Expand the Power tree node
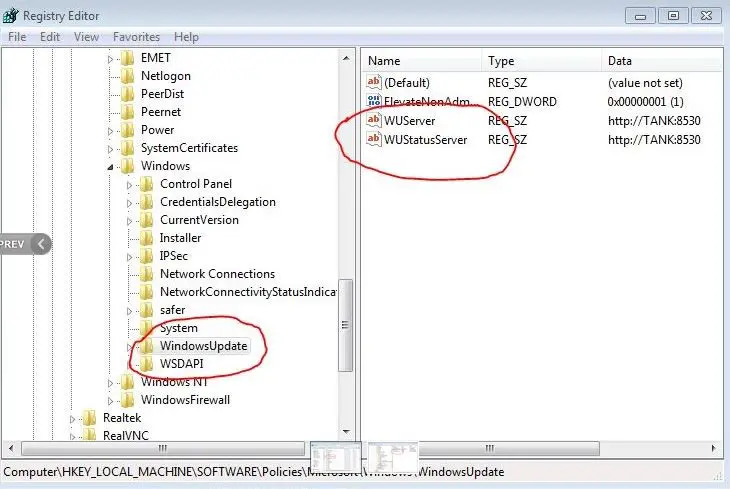 point(110,131)
